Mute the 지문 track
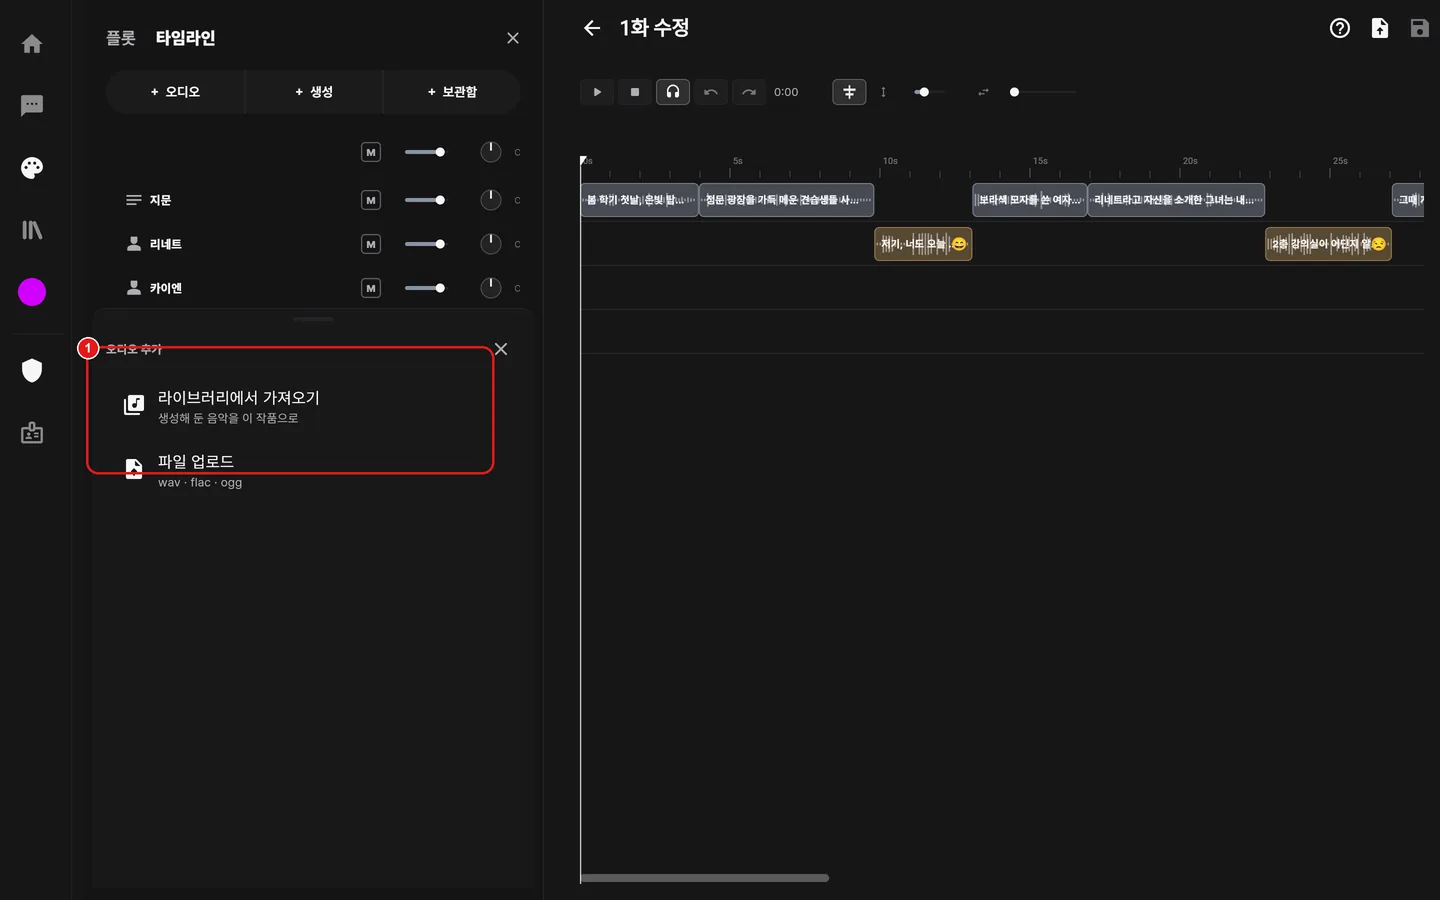Image resolution: width=1440 pixels, height=900 pixels. [371, 200]
